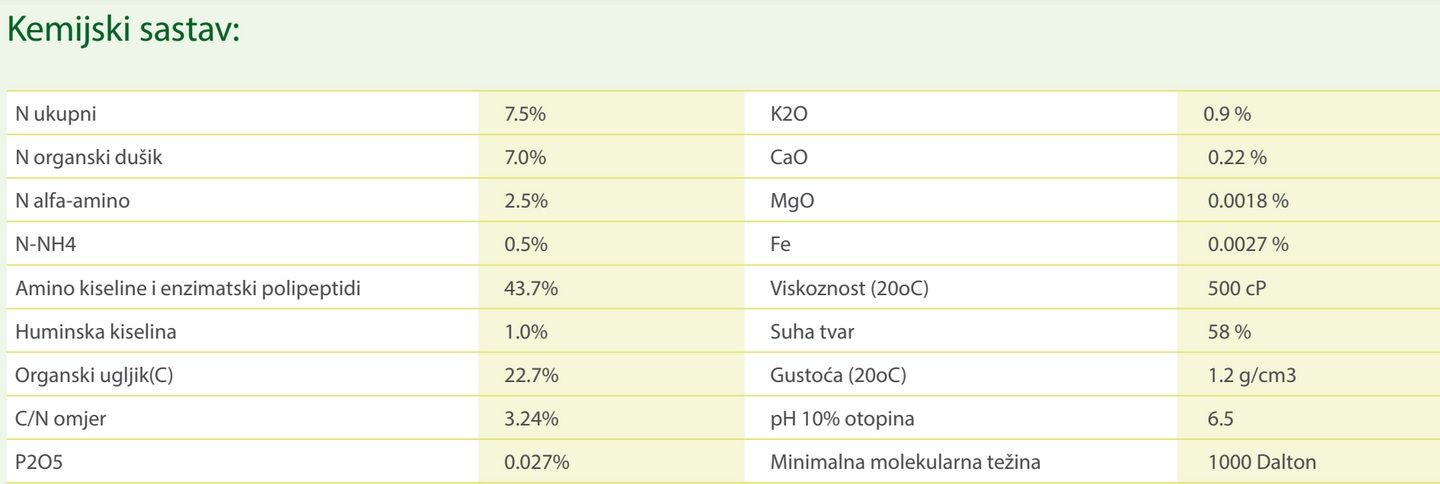This screenshot has width=1440, height=484.
Task: Select the '1000 Dalton' value
Action: 1262,462
